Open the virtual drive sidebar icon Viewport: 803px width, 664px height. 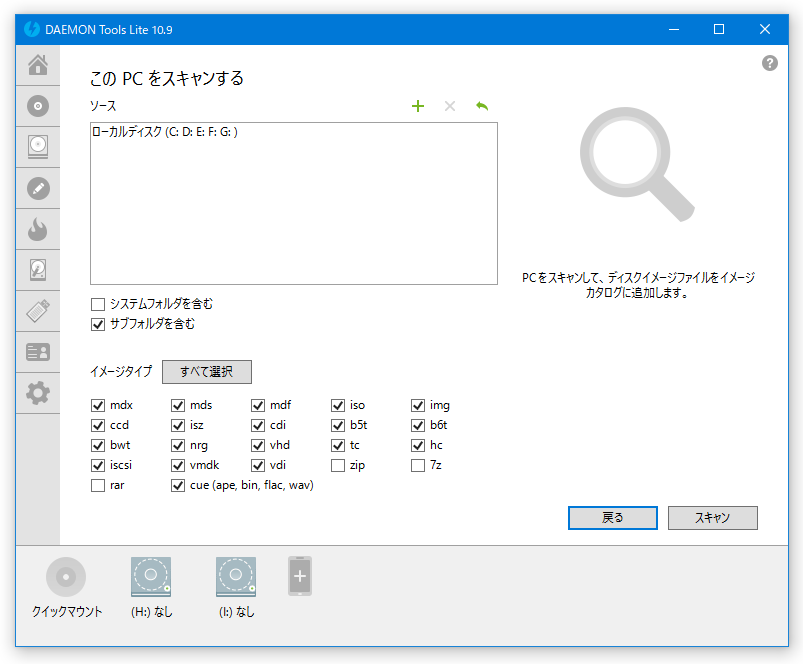(38, 147)
